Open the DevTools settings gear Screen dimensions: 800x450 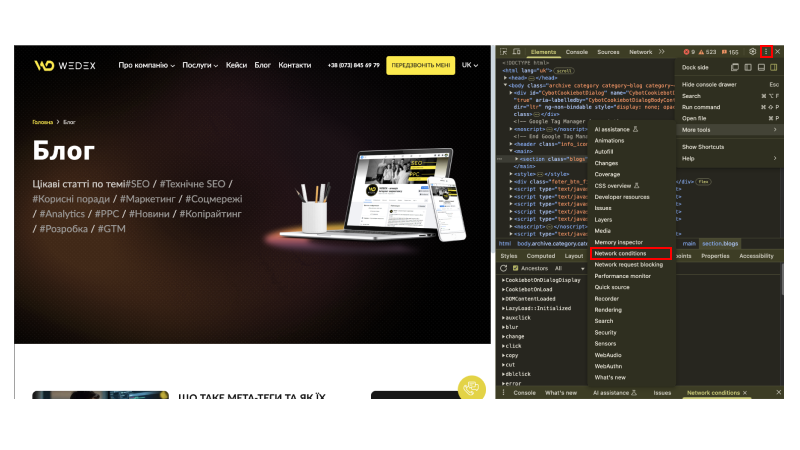[x=752, y=52]
